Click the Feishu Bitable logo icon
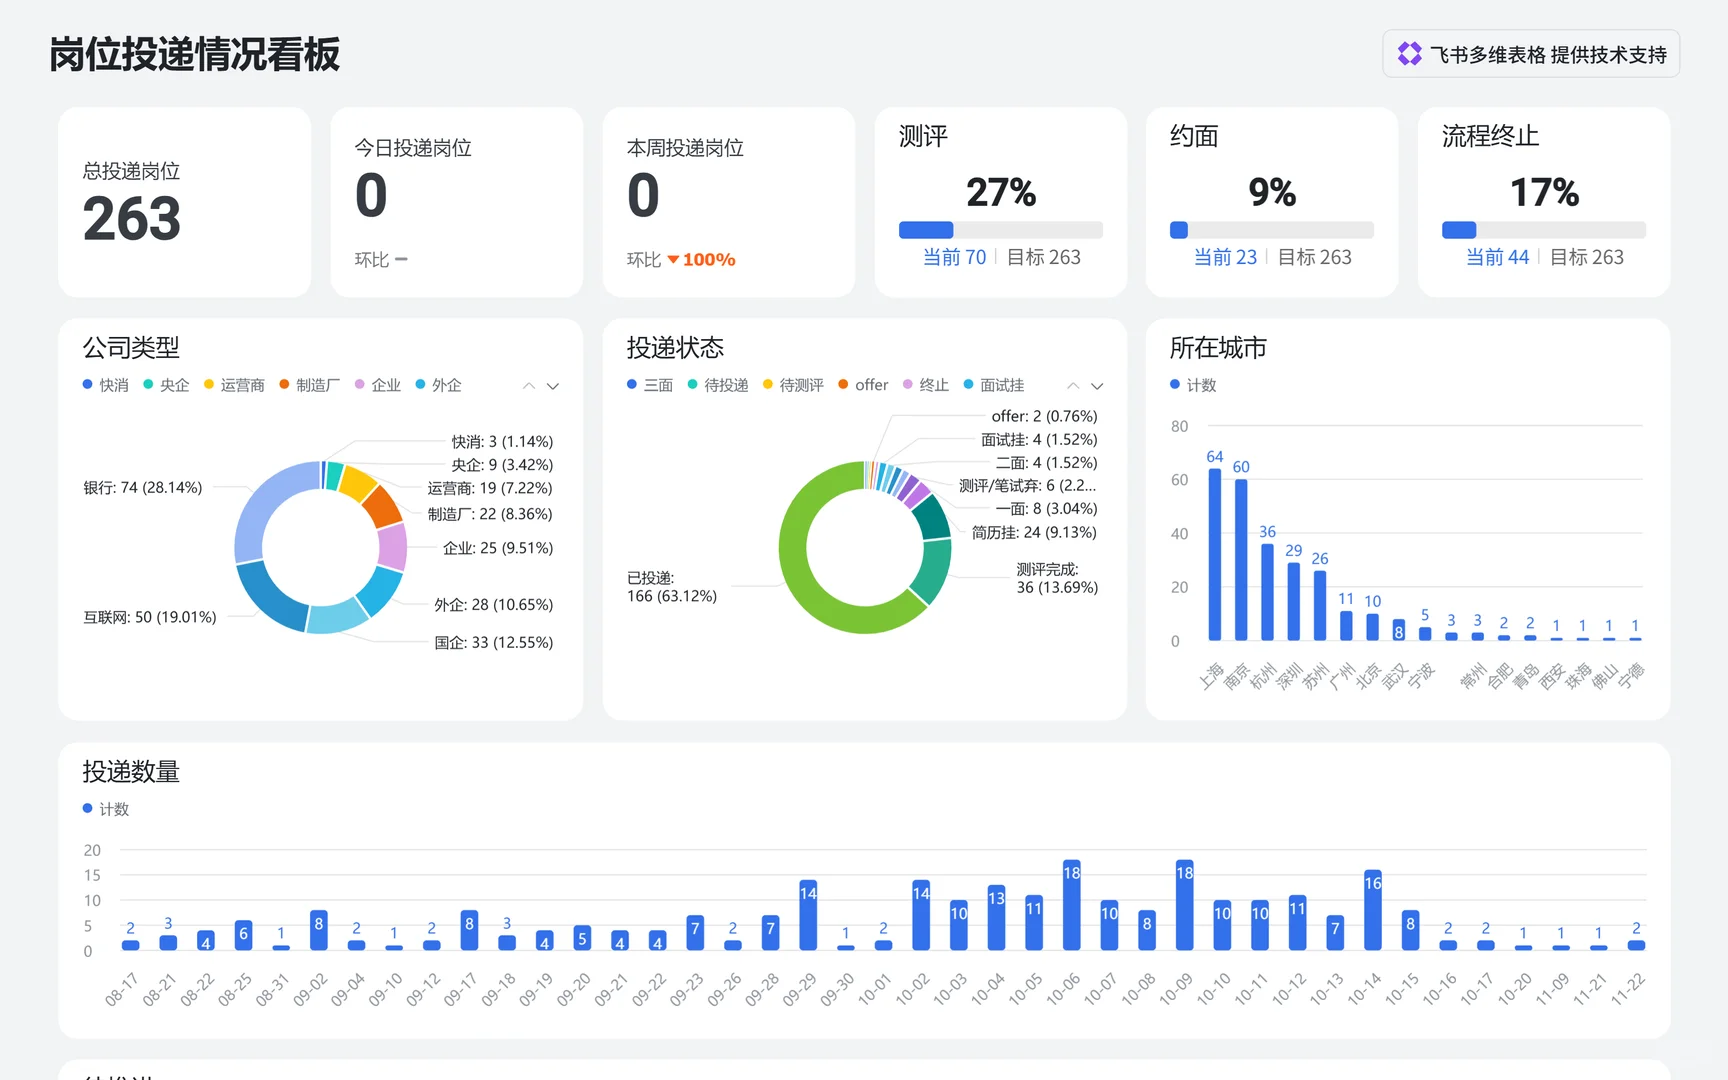 tap(1409, 54)
